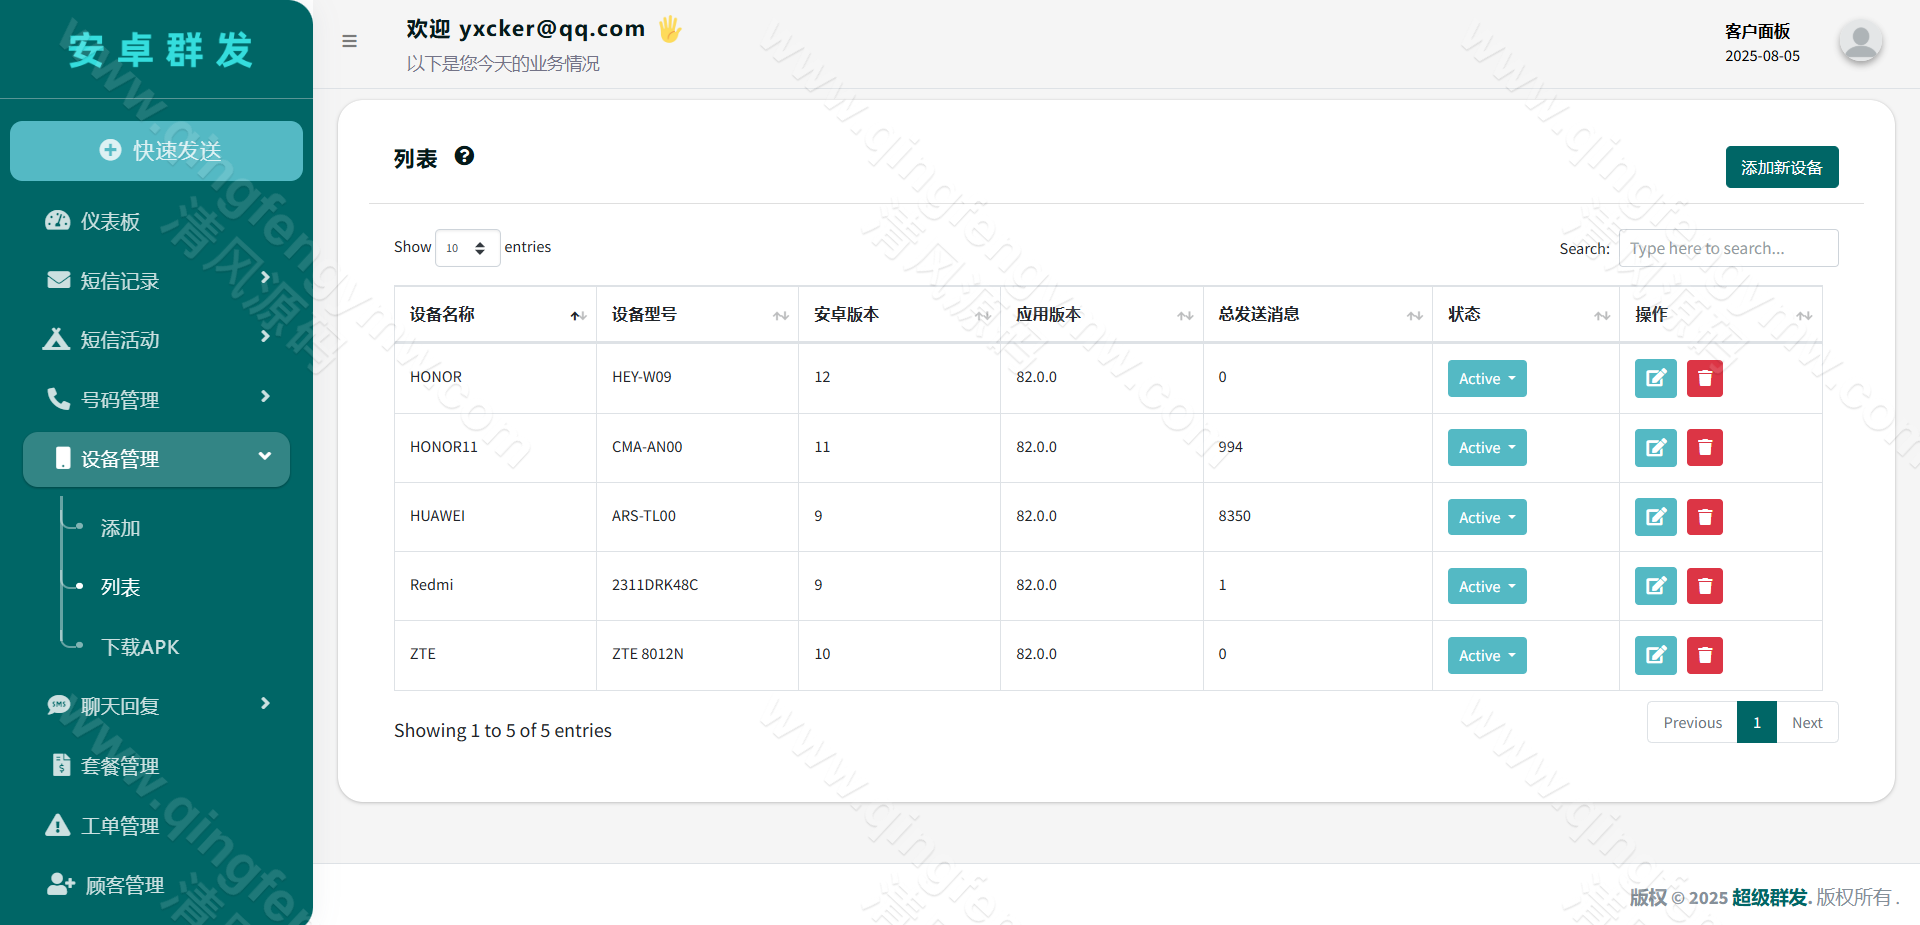The width and height of the screenshot is (1920, 925).
Task: Delete the HONOR11 device entry
Action: tap(1705, 447)
